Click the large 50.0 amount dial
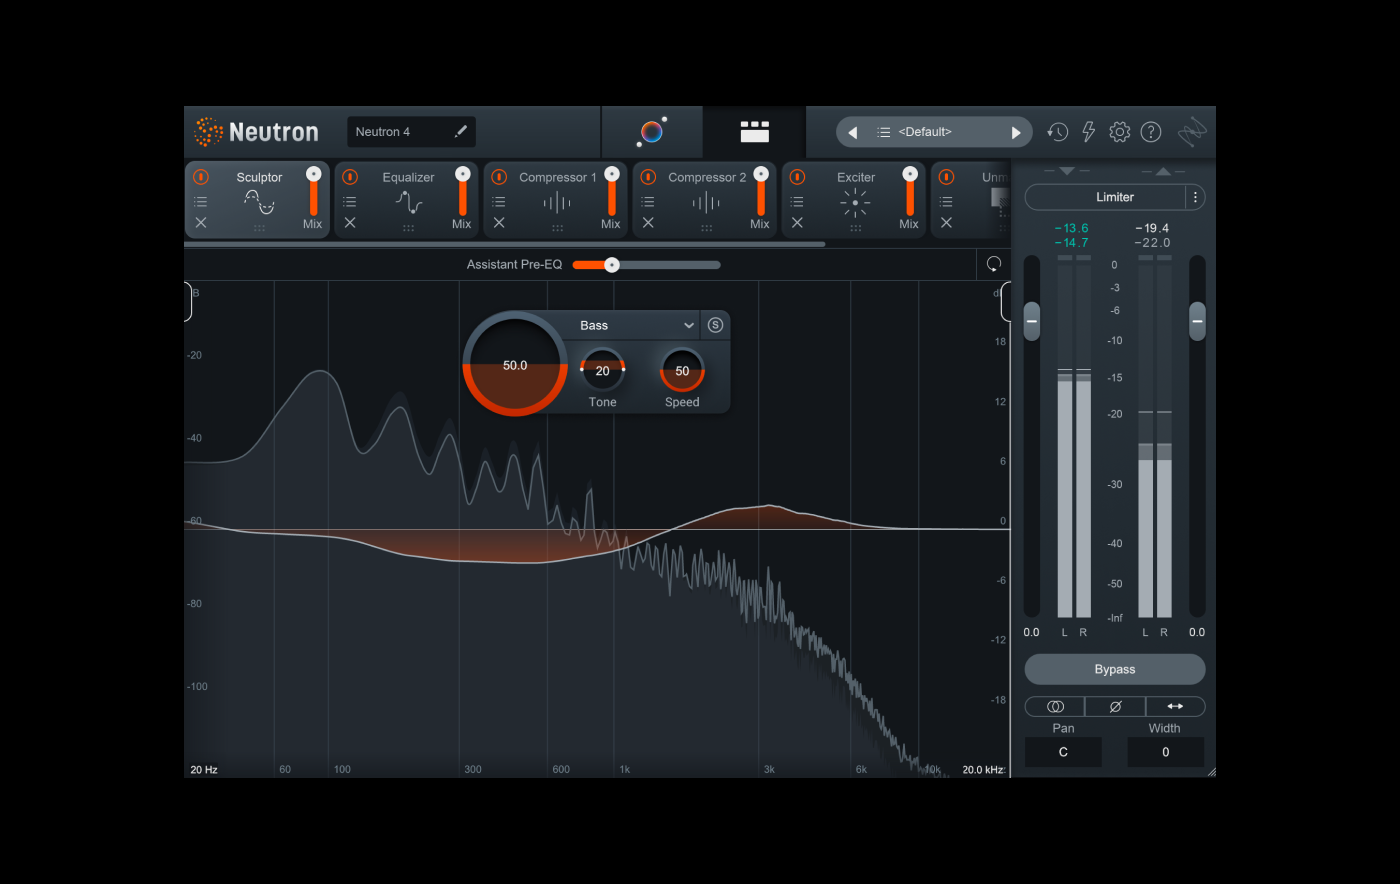1400x884 pixels. coord(515,365)
